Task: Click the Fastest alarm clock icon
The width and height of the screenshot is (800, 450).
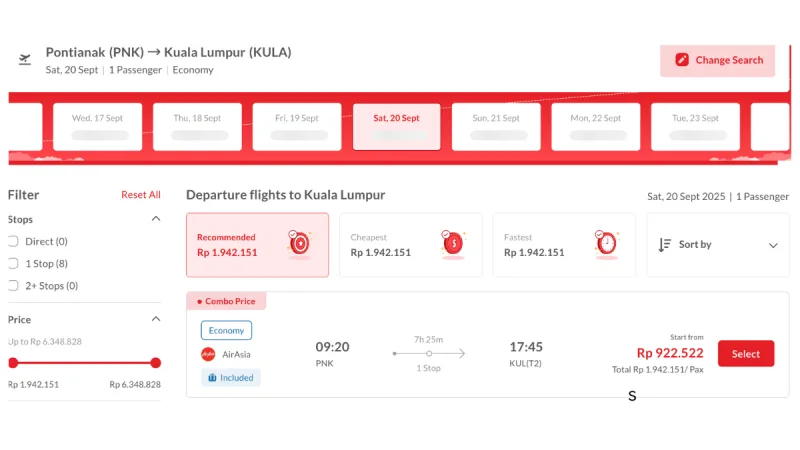Action: [x=606, y=243]
